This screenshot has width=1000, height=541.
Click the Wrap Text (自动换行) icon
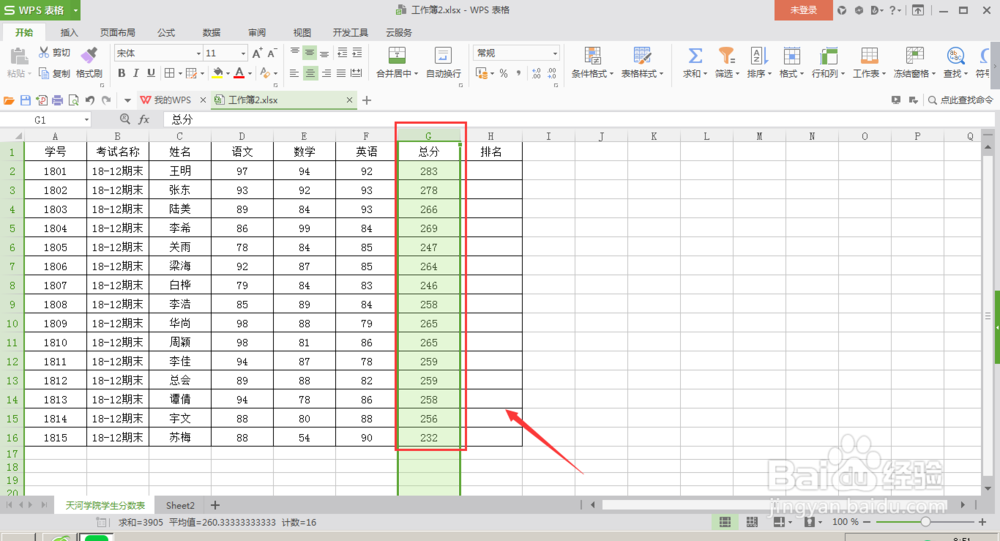443,56
